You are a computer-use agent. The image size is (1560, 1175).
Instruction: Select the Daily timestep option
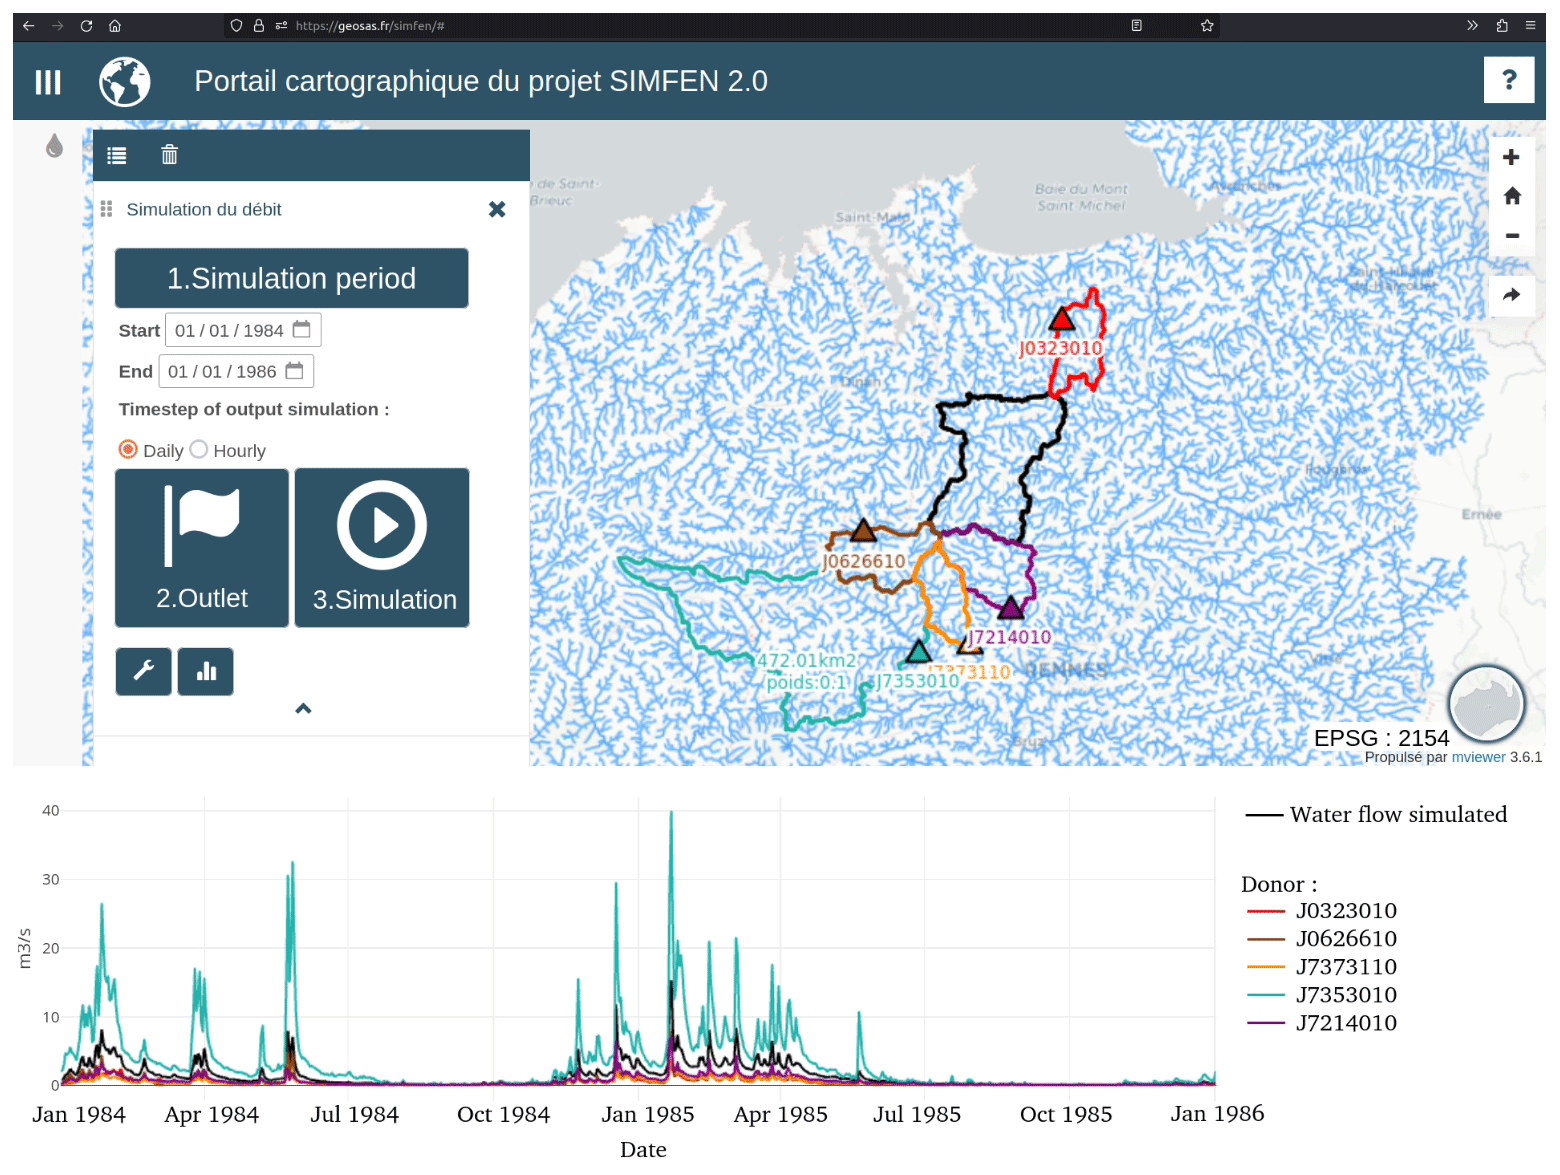(128, 450)
